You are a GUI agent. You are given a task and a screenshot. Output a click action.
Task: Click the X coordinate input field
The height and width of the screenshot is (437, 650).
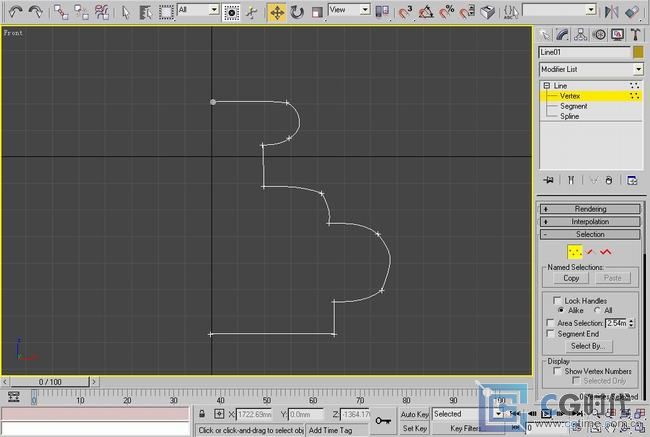tap(255, 413)
